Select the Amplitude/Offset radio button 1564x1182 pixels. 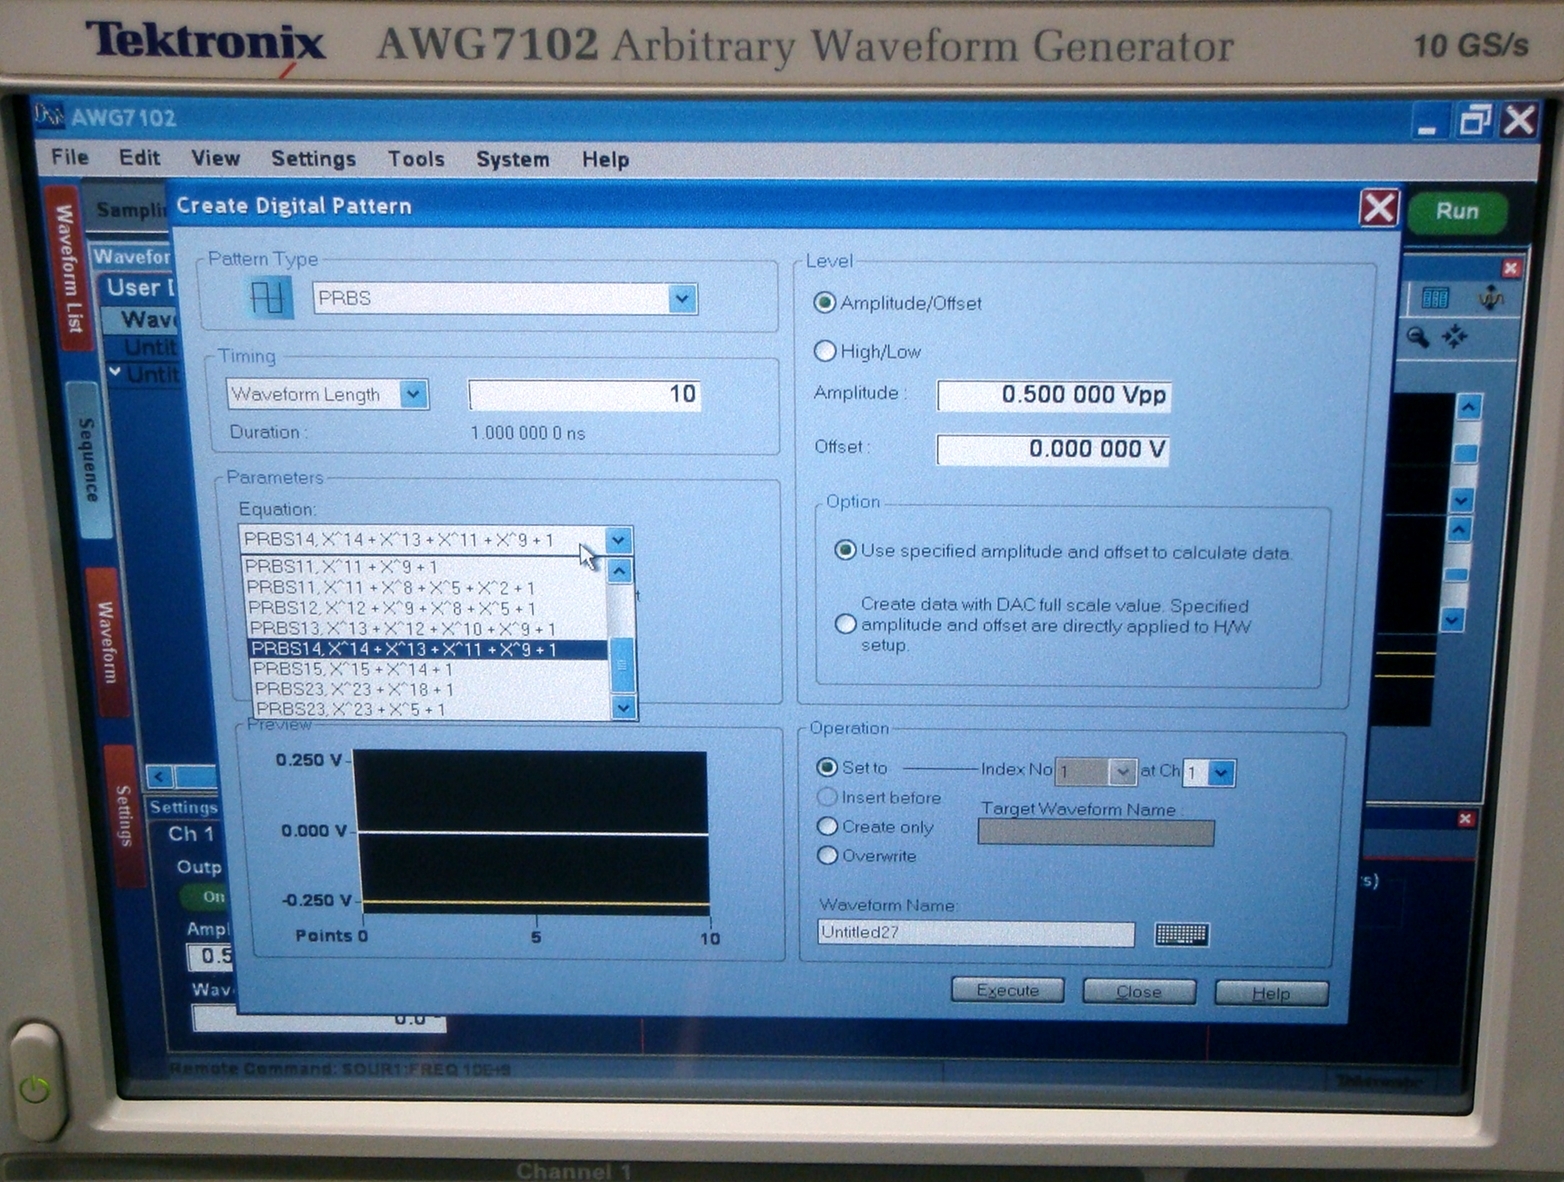tap(825, 303)
